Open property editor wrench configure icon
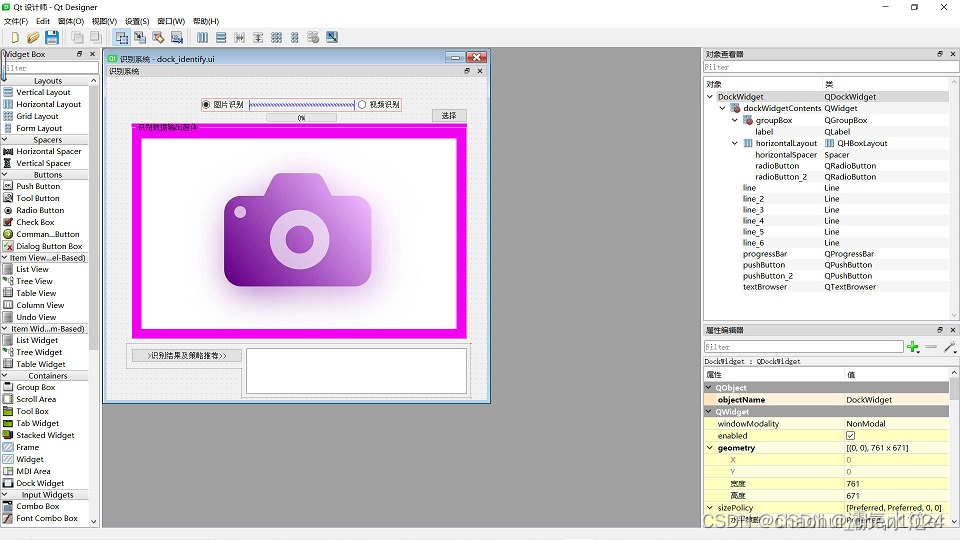 pos(950,347)
